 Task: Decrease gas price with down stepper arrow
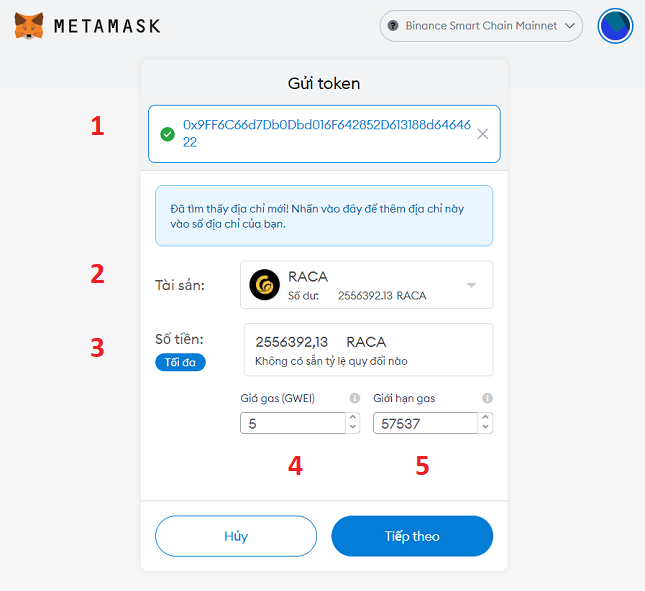(x=353, y=428)
